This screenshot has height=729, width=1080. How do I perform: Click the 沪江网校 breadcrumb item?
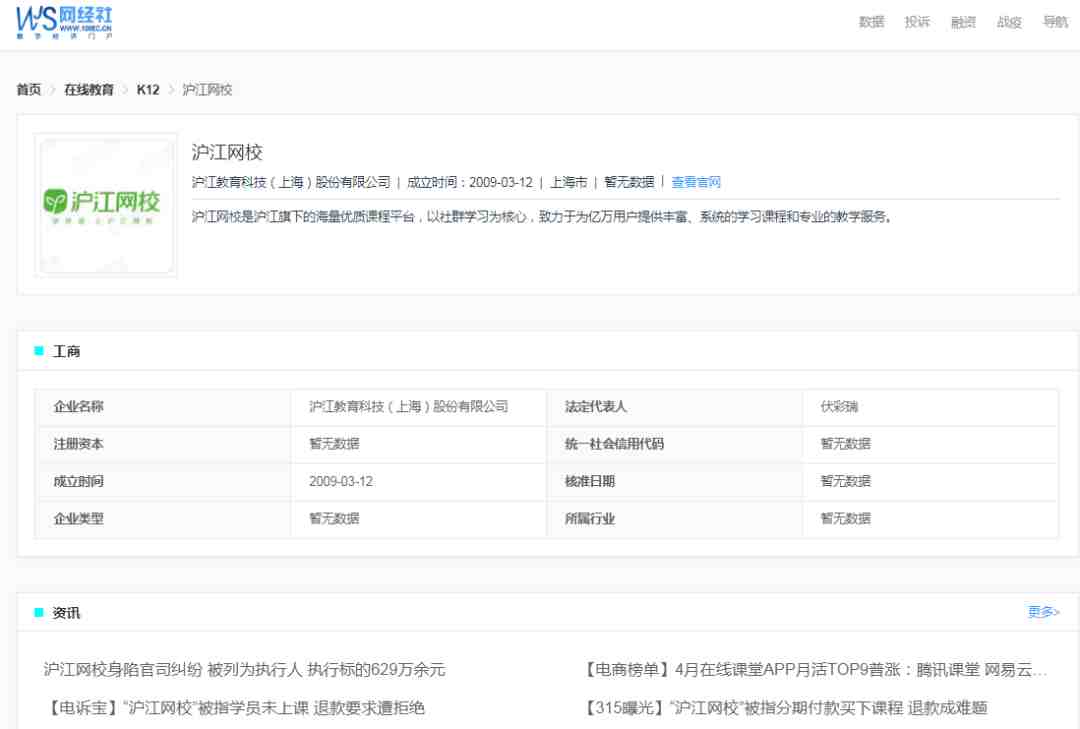[x=207, y=90]
